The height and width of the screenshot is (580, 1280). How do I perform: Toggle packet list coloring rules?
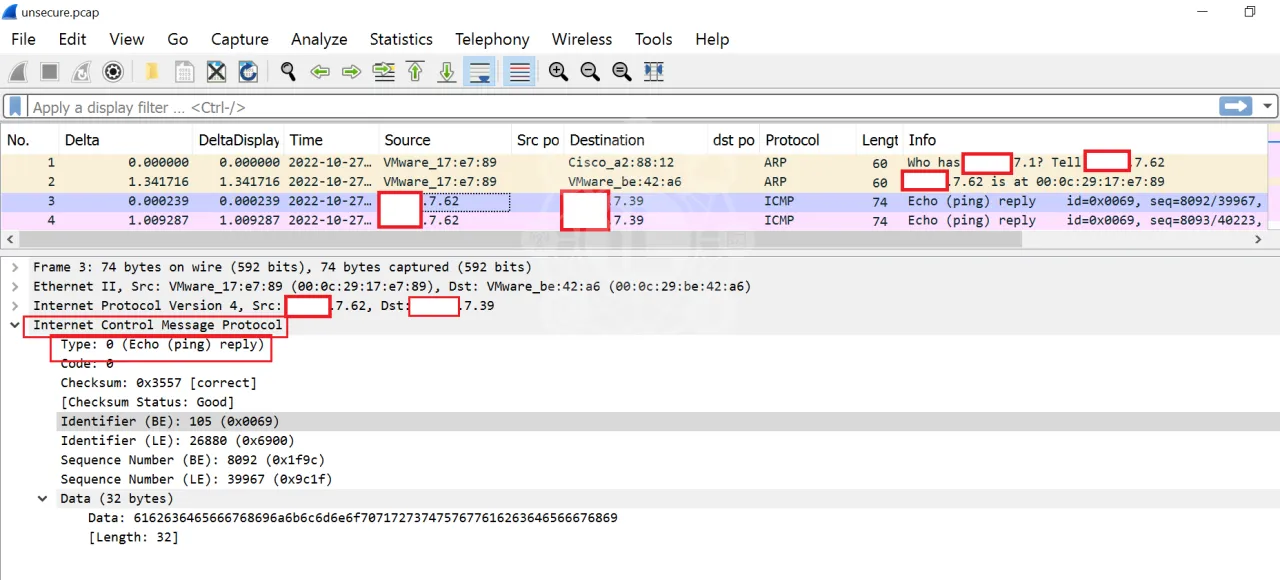pos(519,72)
